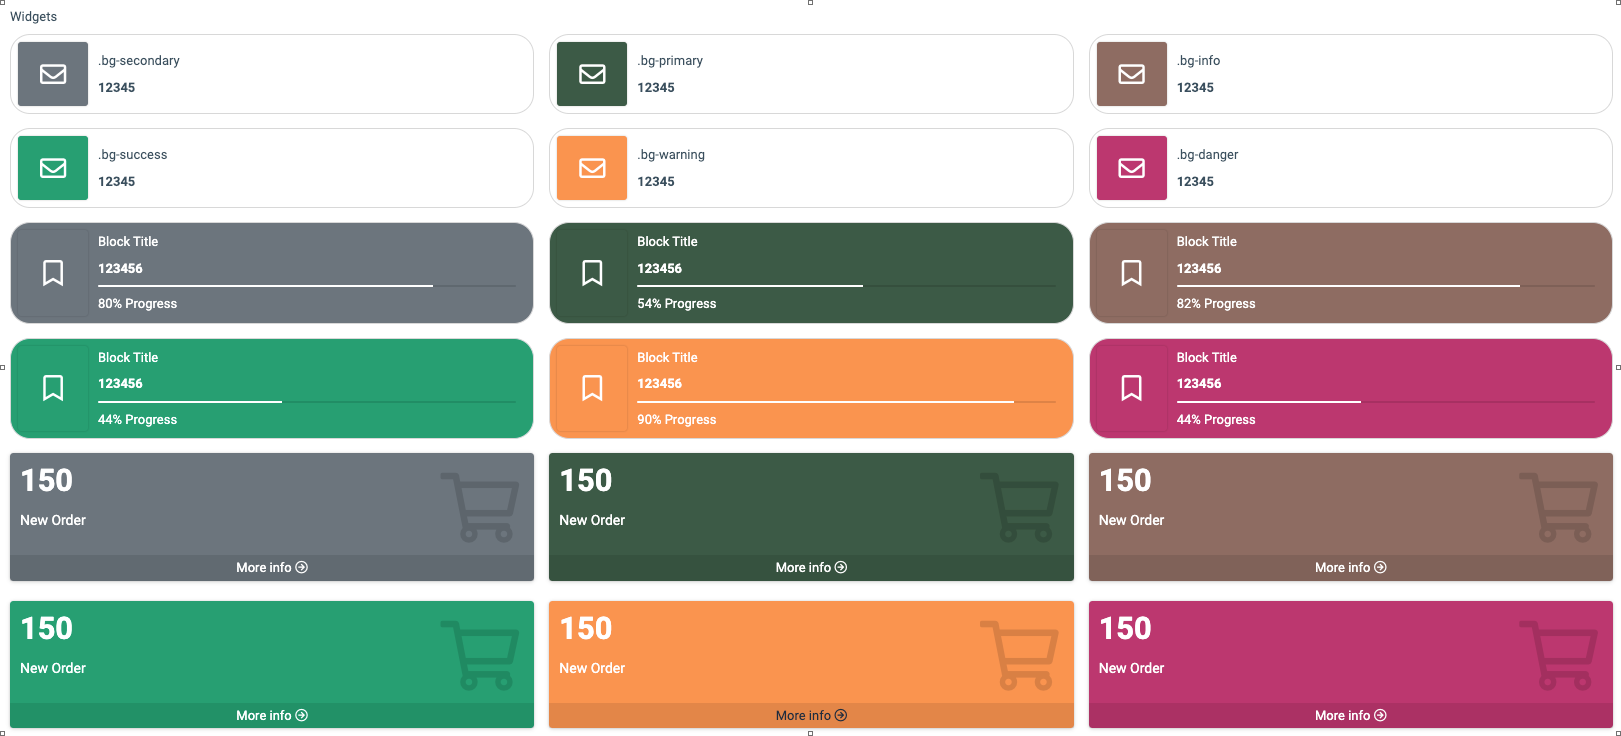Click the pink envelope icon for .bg-danger

click(1131, 168)
